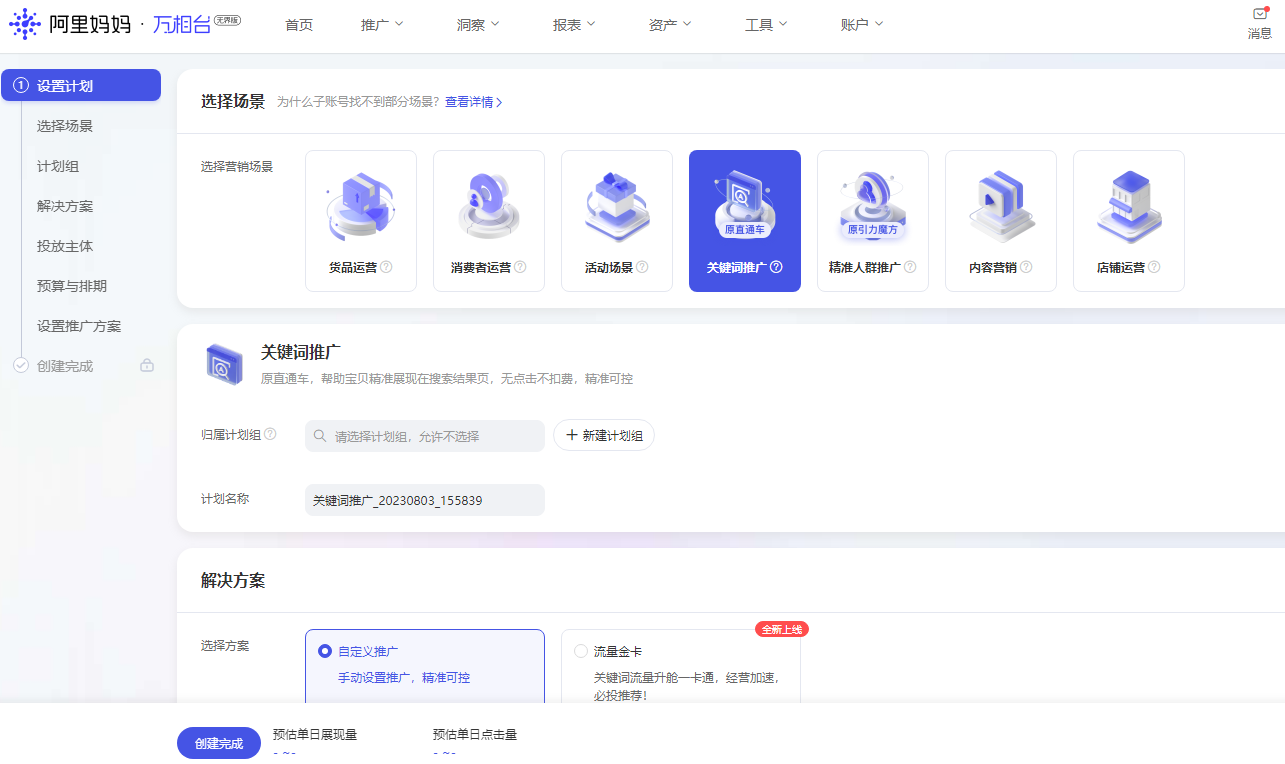Click help icon next to 关键词推广
Screen dimensions: 1285x764
coord(776,267)
